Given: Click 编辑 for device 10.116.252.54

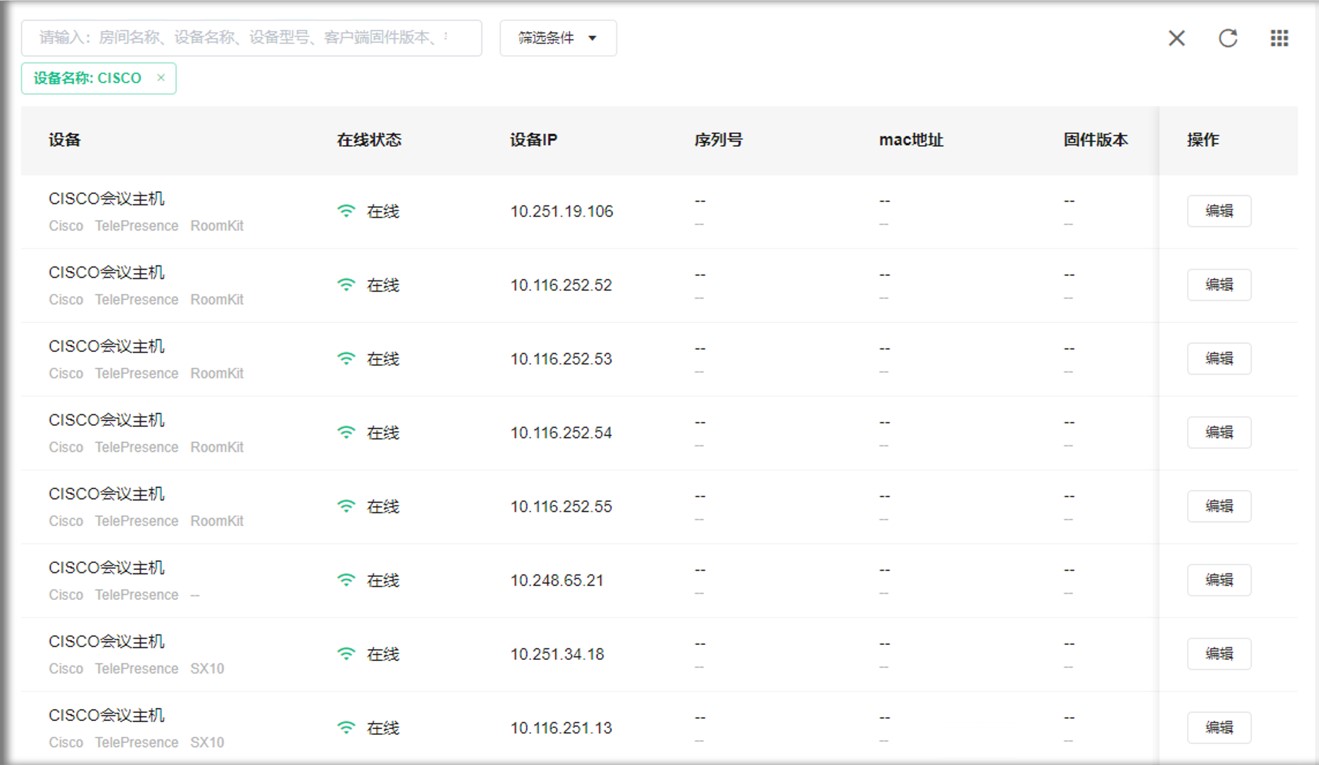Looking at the screenshot, I should 1219,433.
